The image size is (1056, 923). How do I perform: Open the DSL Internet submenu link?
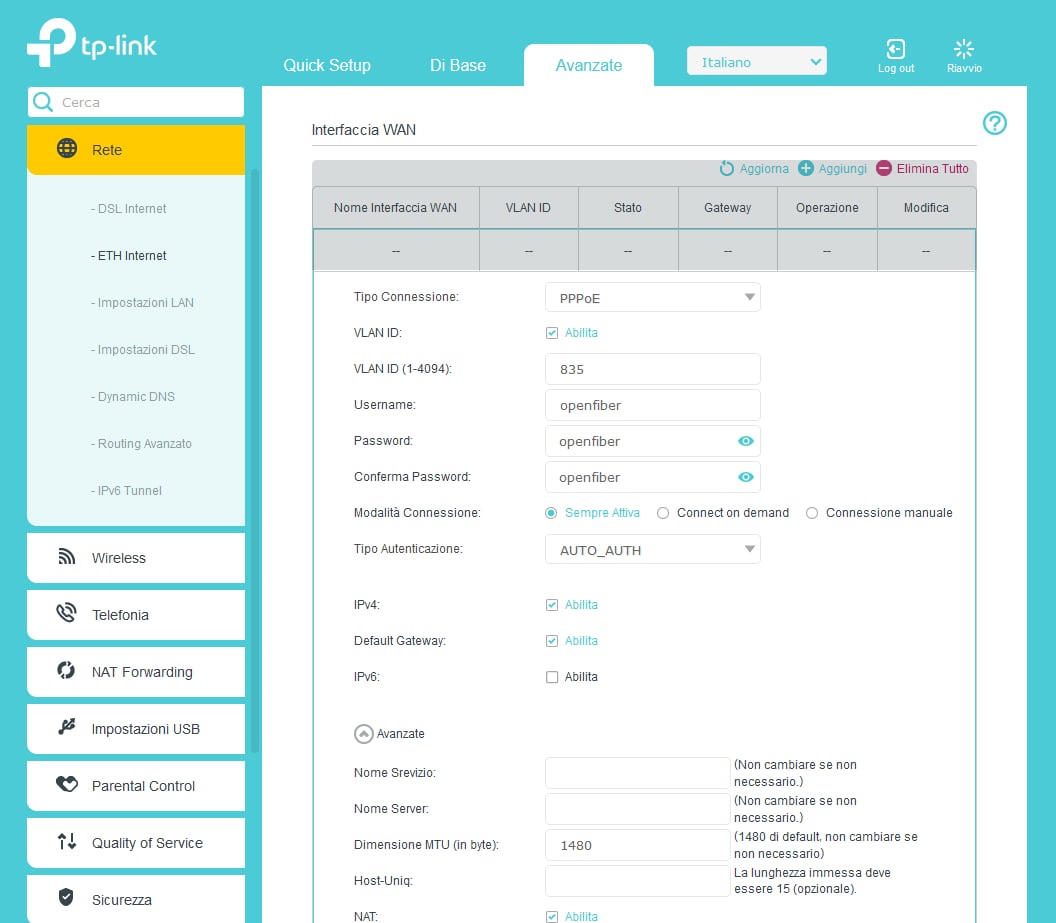tap(132, 209)
